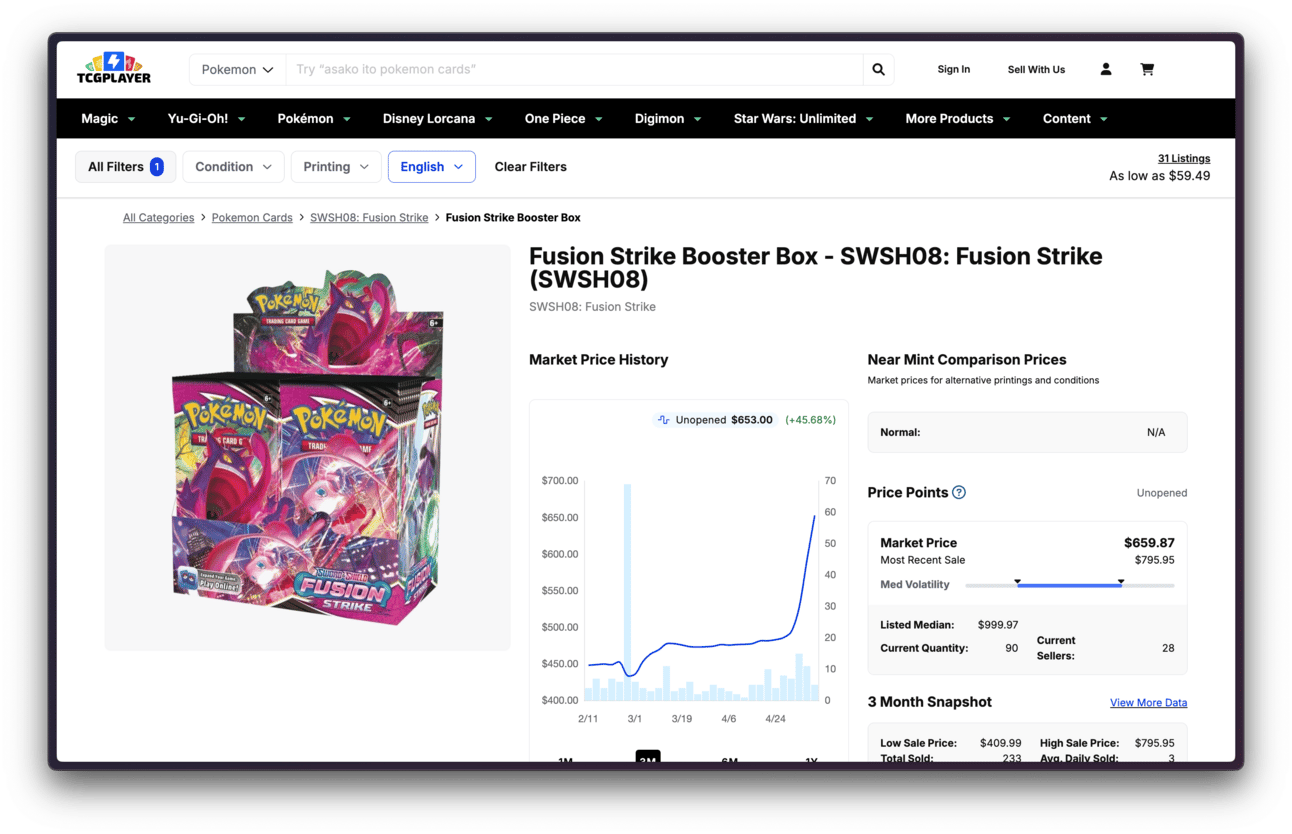Click the magnifying glass search button
This screenshot has height=834, width=1292.
(878, 69)
